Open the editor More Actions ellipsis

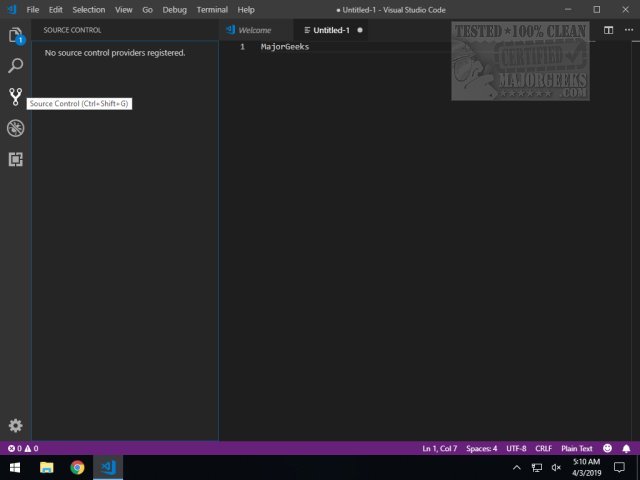[x=629, y=30]
